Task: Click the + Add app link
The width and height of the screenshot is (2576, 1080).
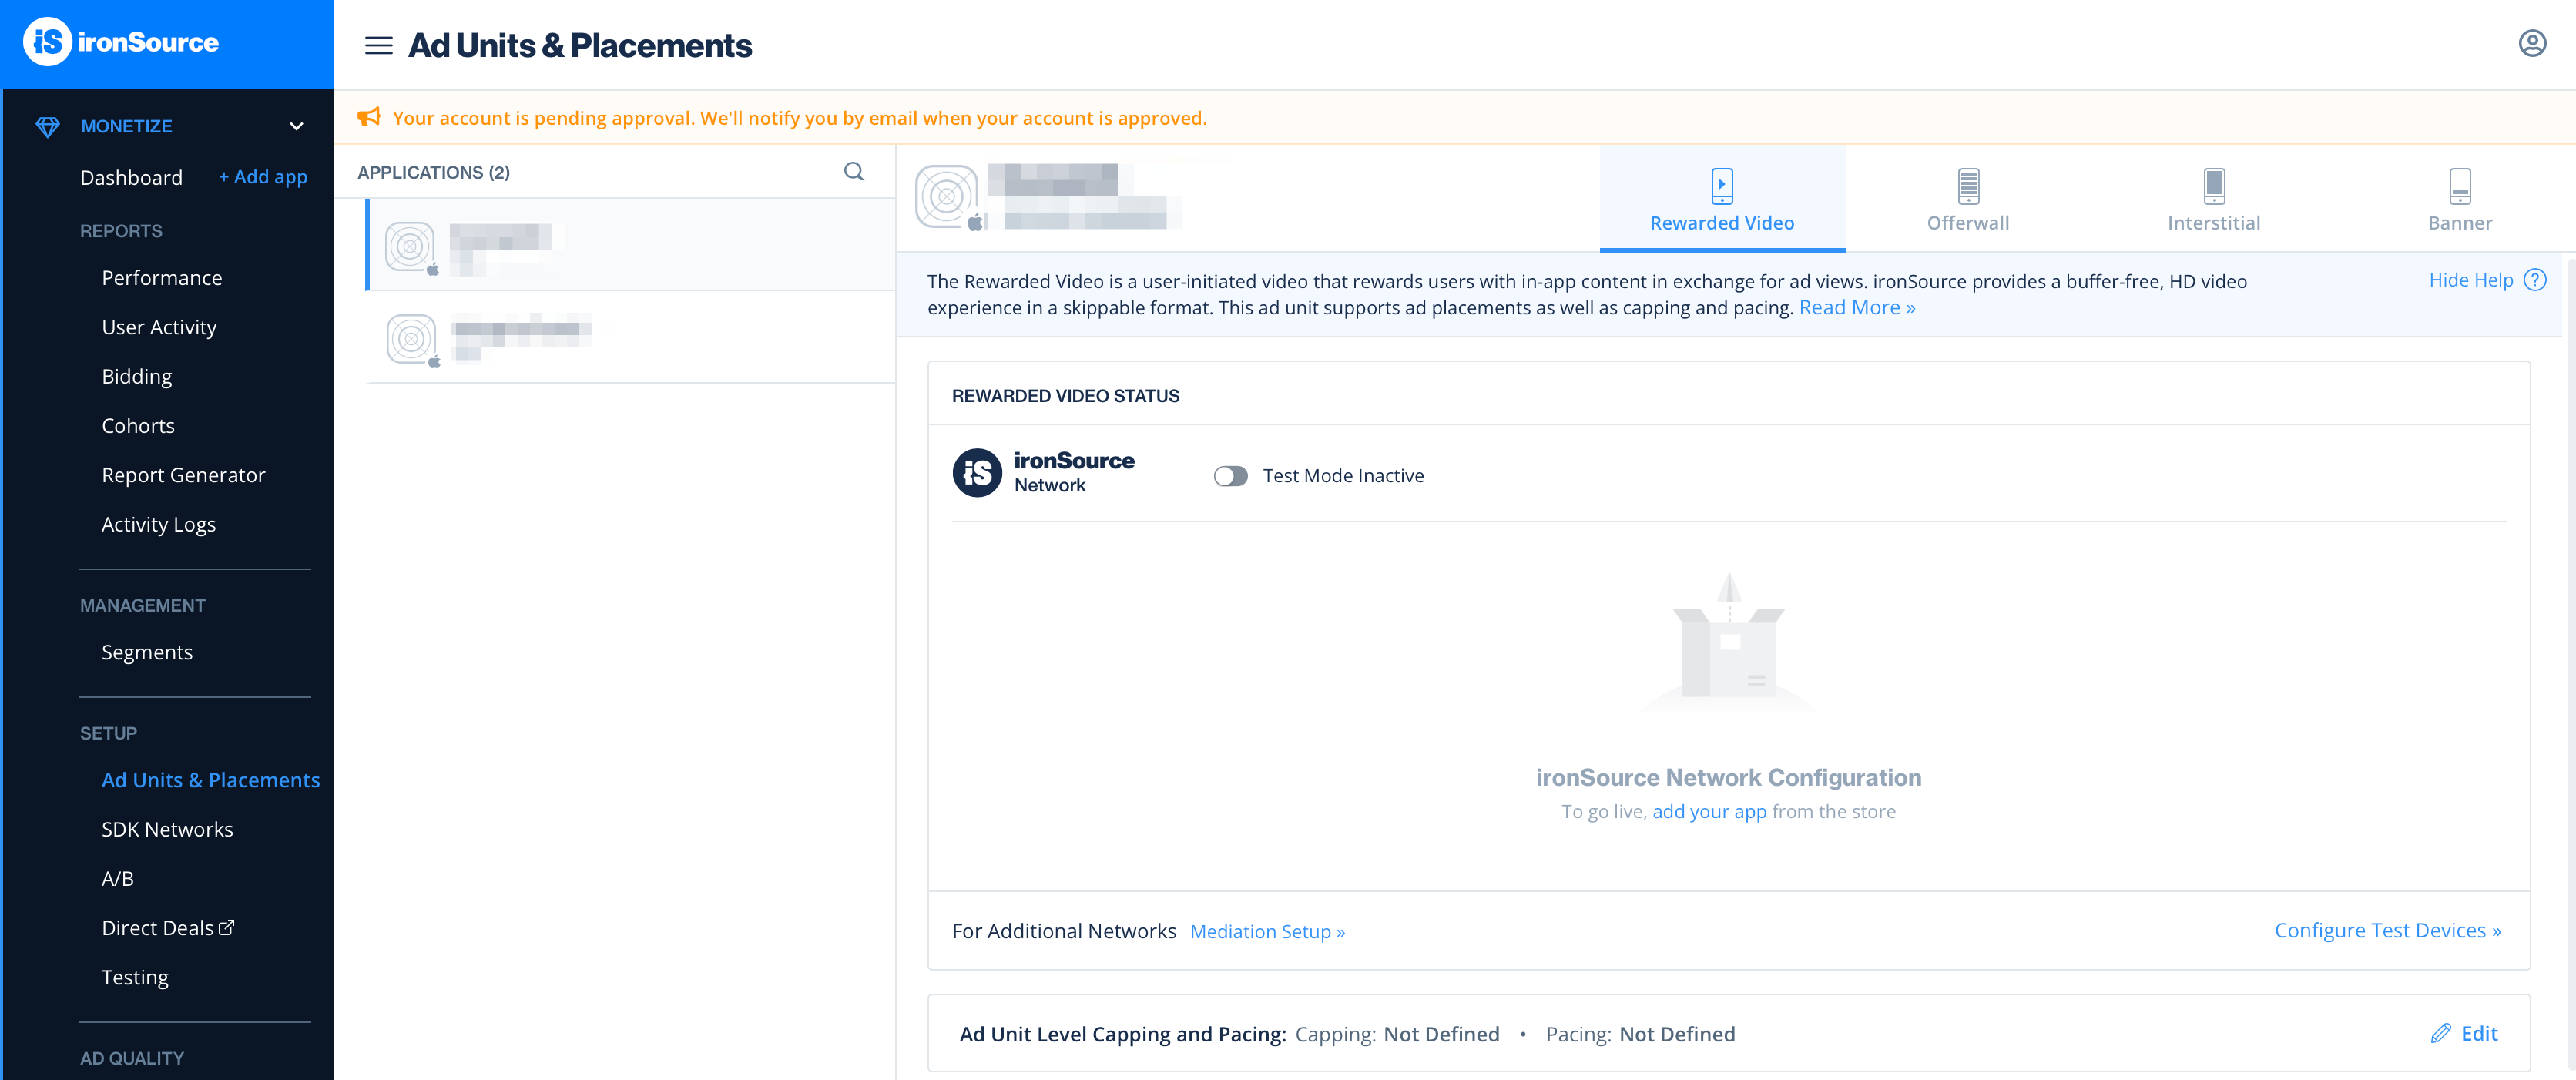Action: [x=263, y=177]
